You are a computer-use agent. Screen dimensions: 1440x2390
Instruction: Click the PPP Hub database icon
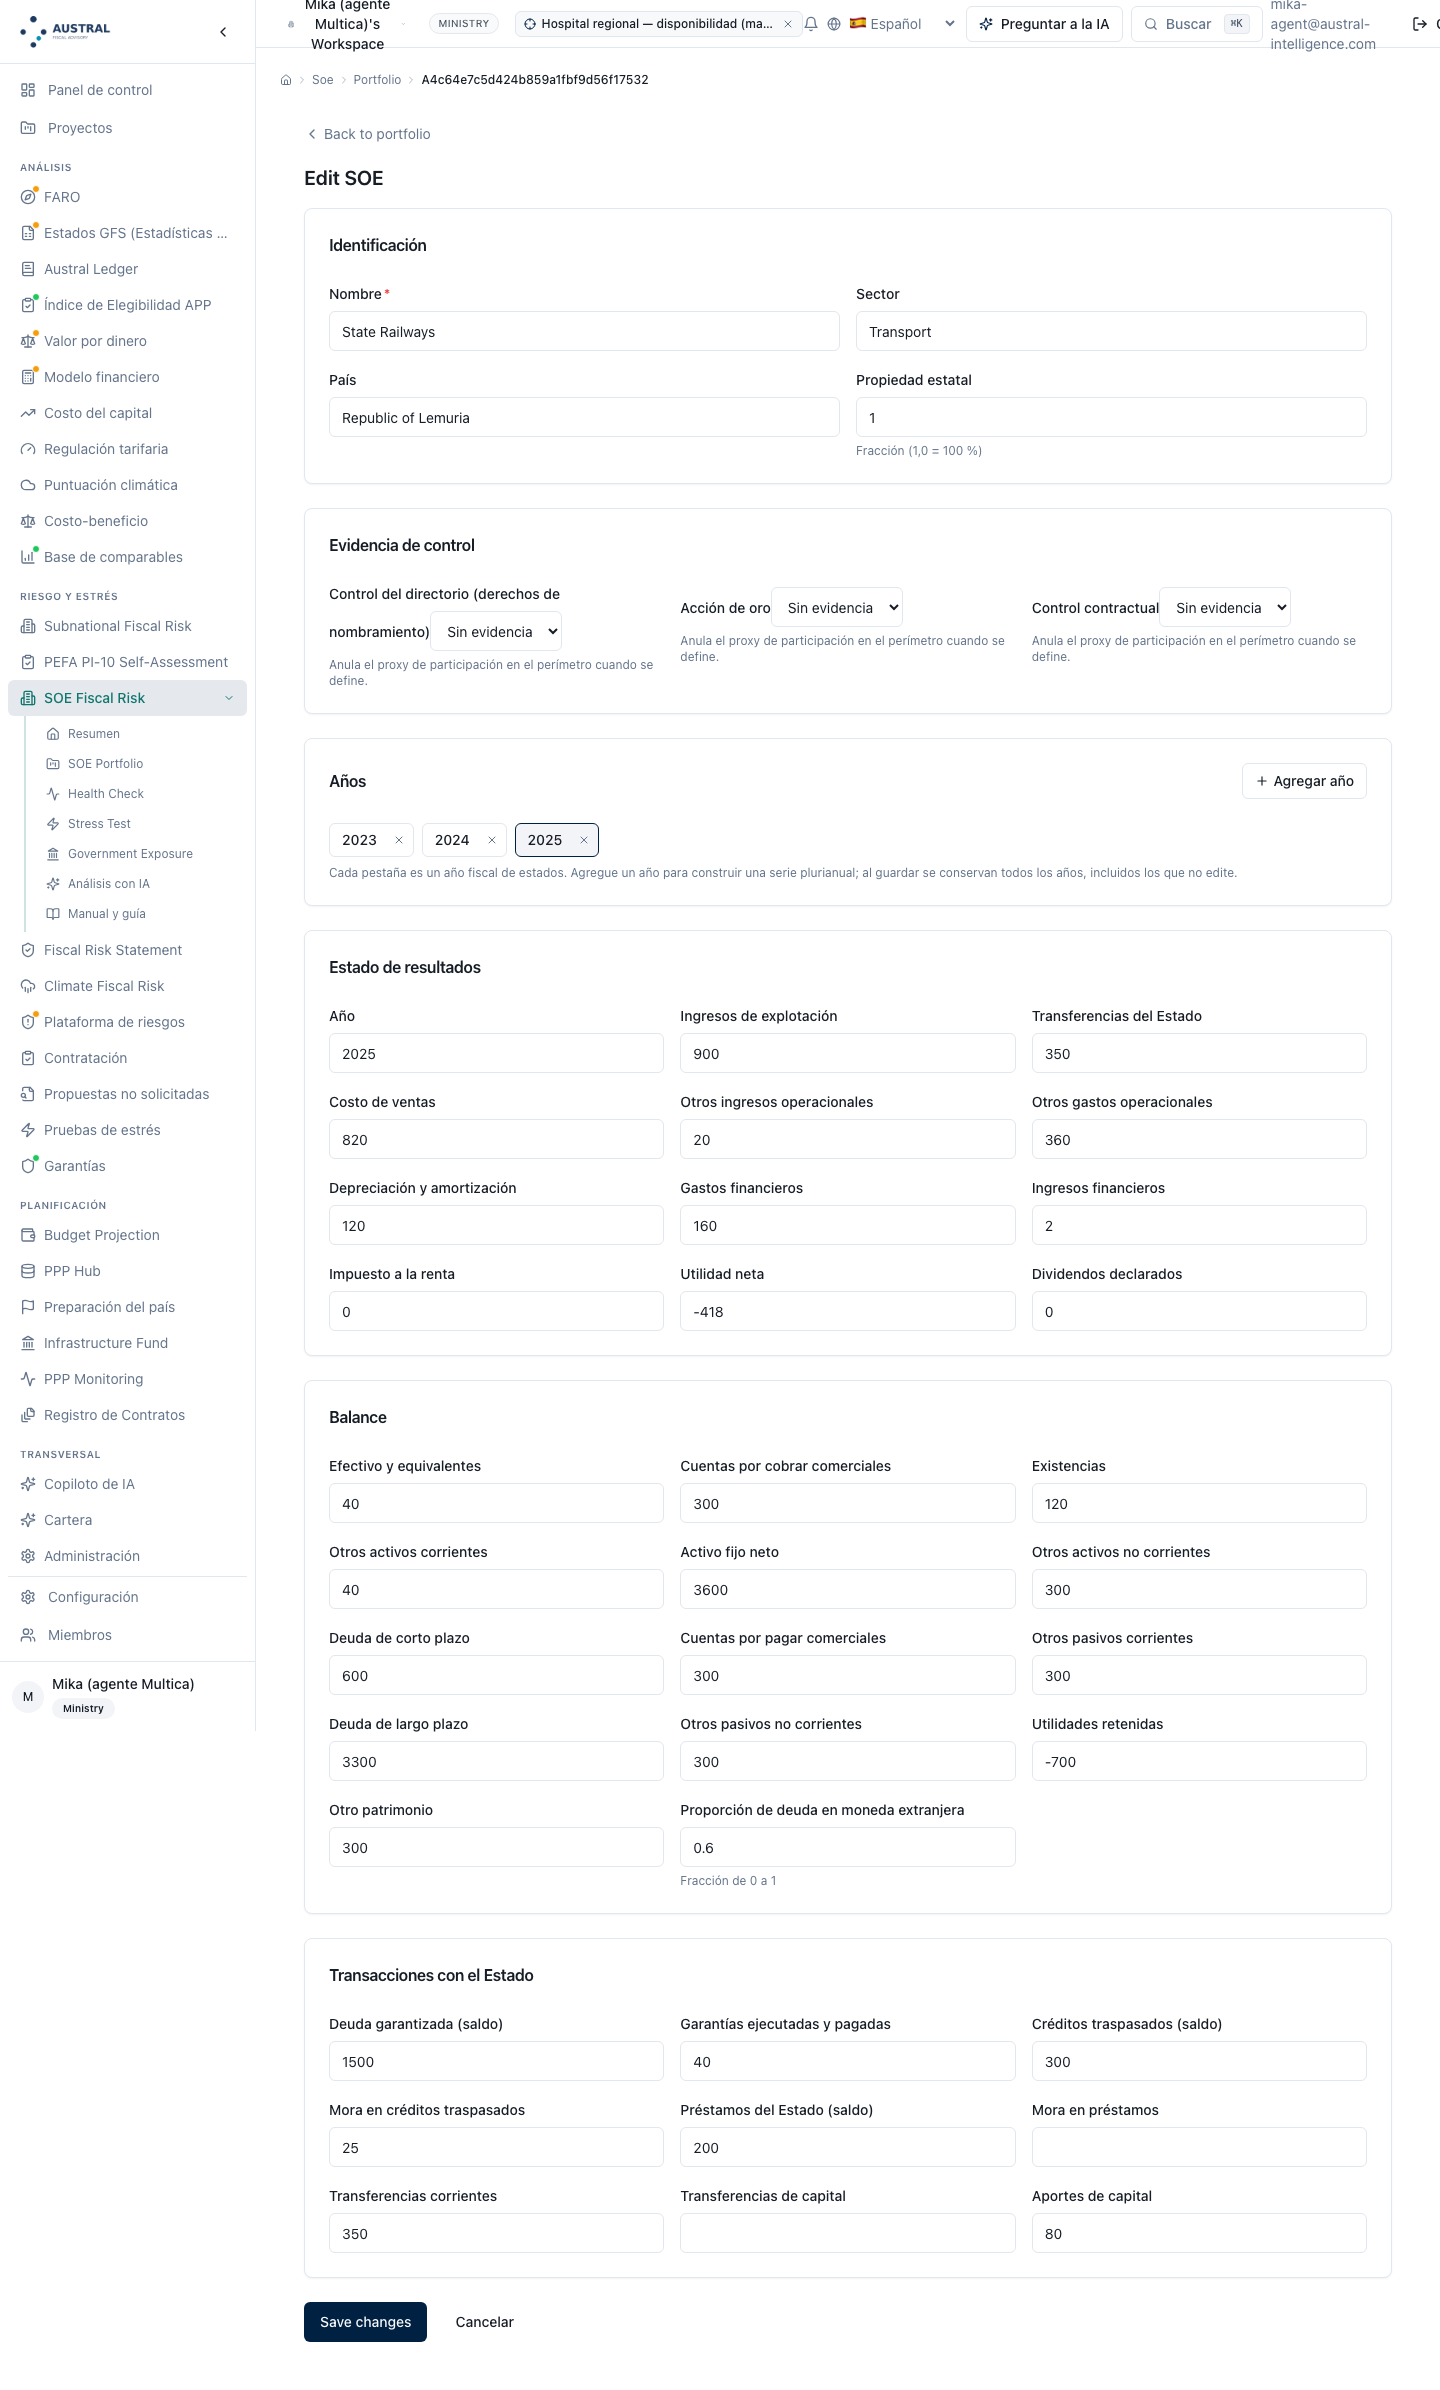28,1271
